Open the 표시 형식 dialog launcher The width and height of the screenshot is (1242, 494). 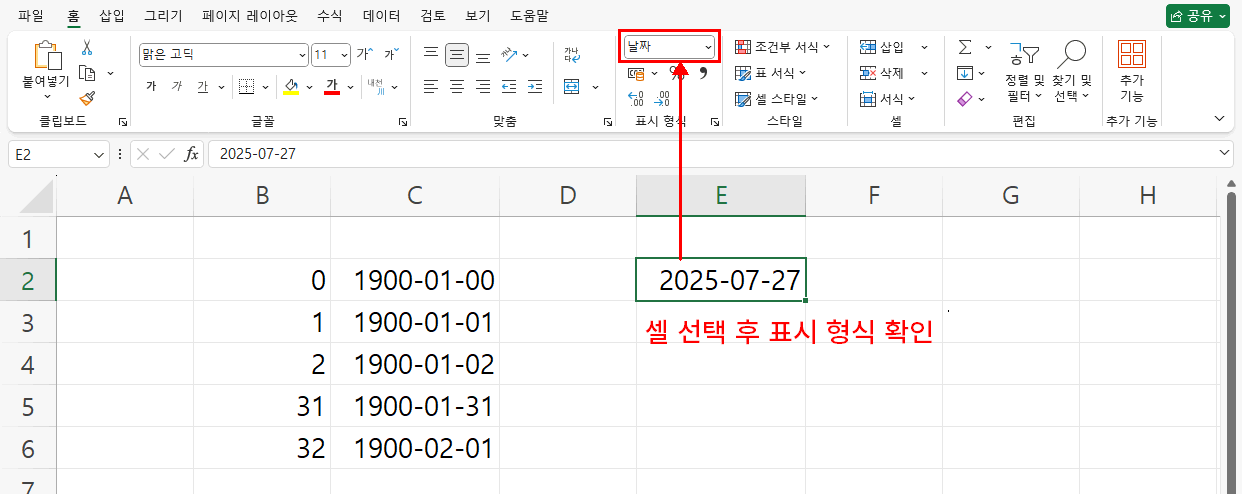715,121
